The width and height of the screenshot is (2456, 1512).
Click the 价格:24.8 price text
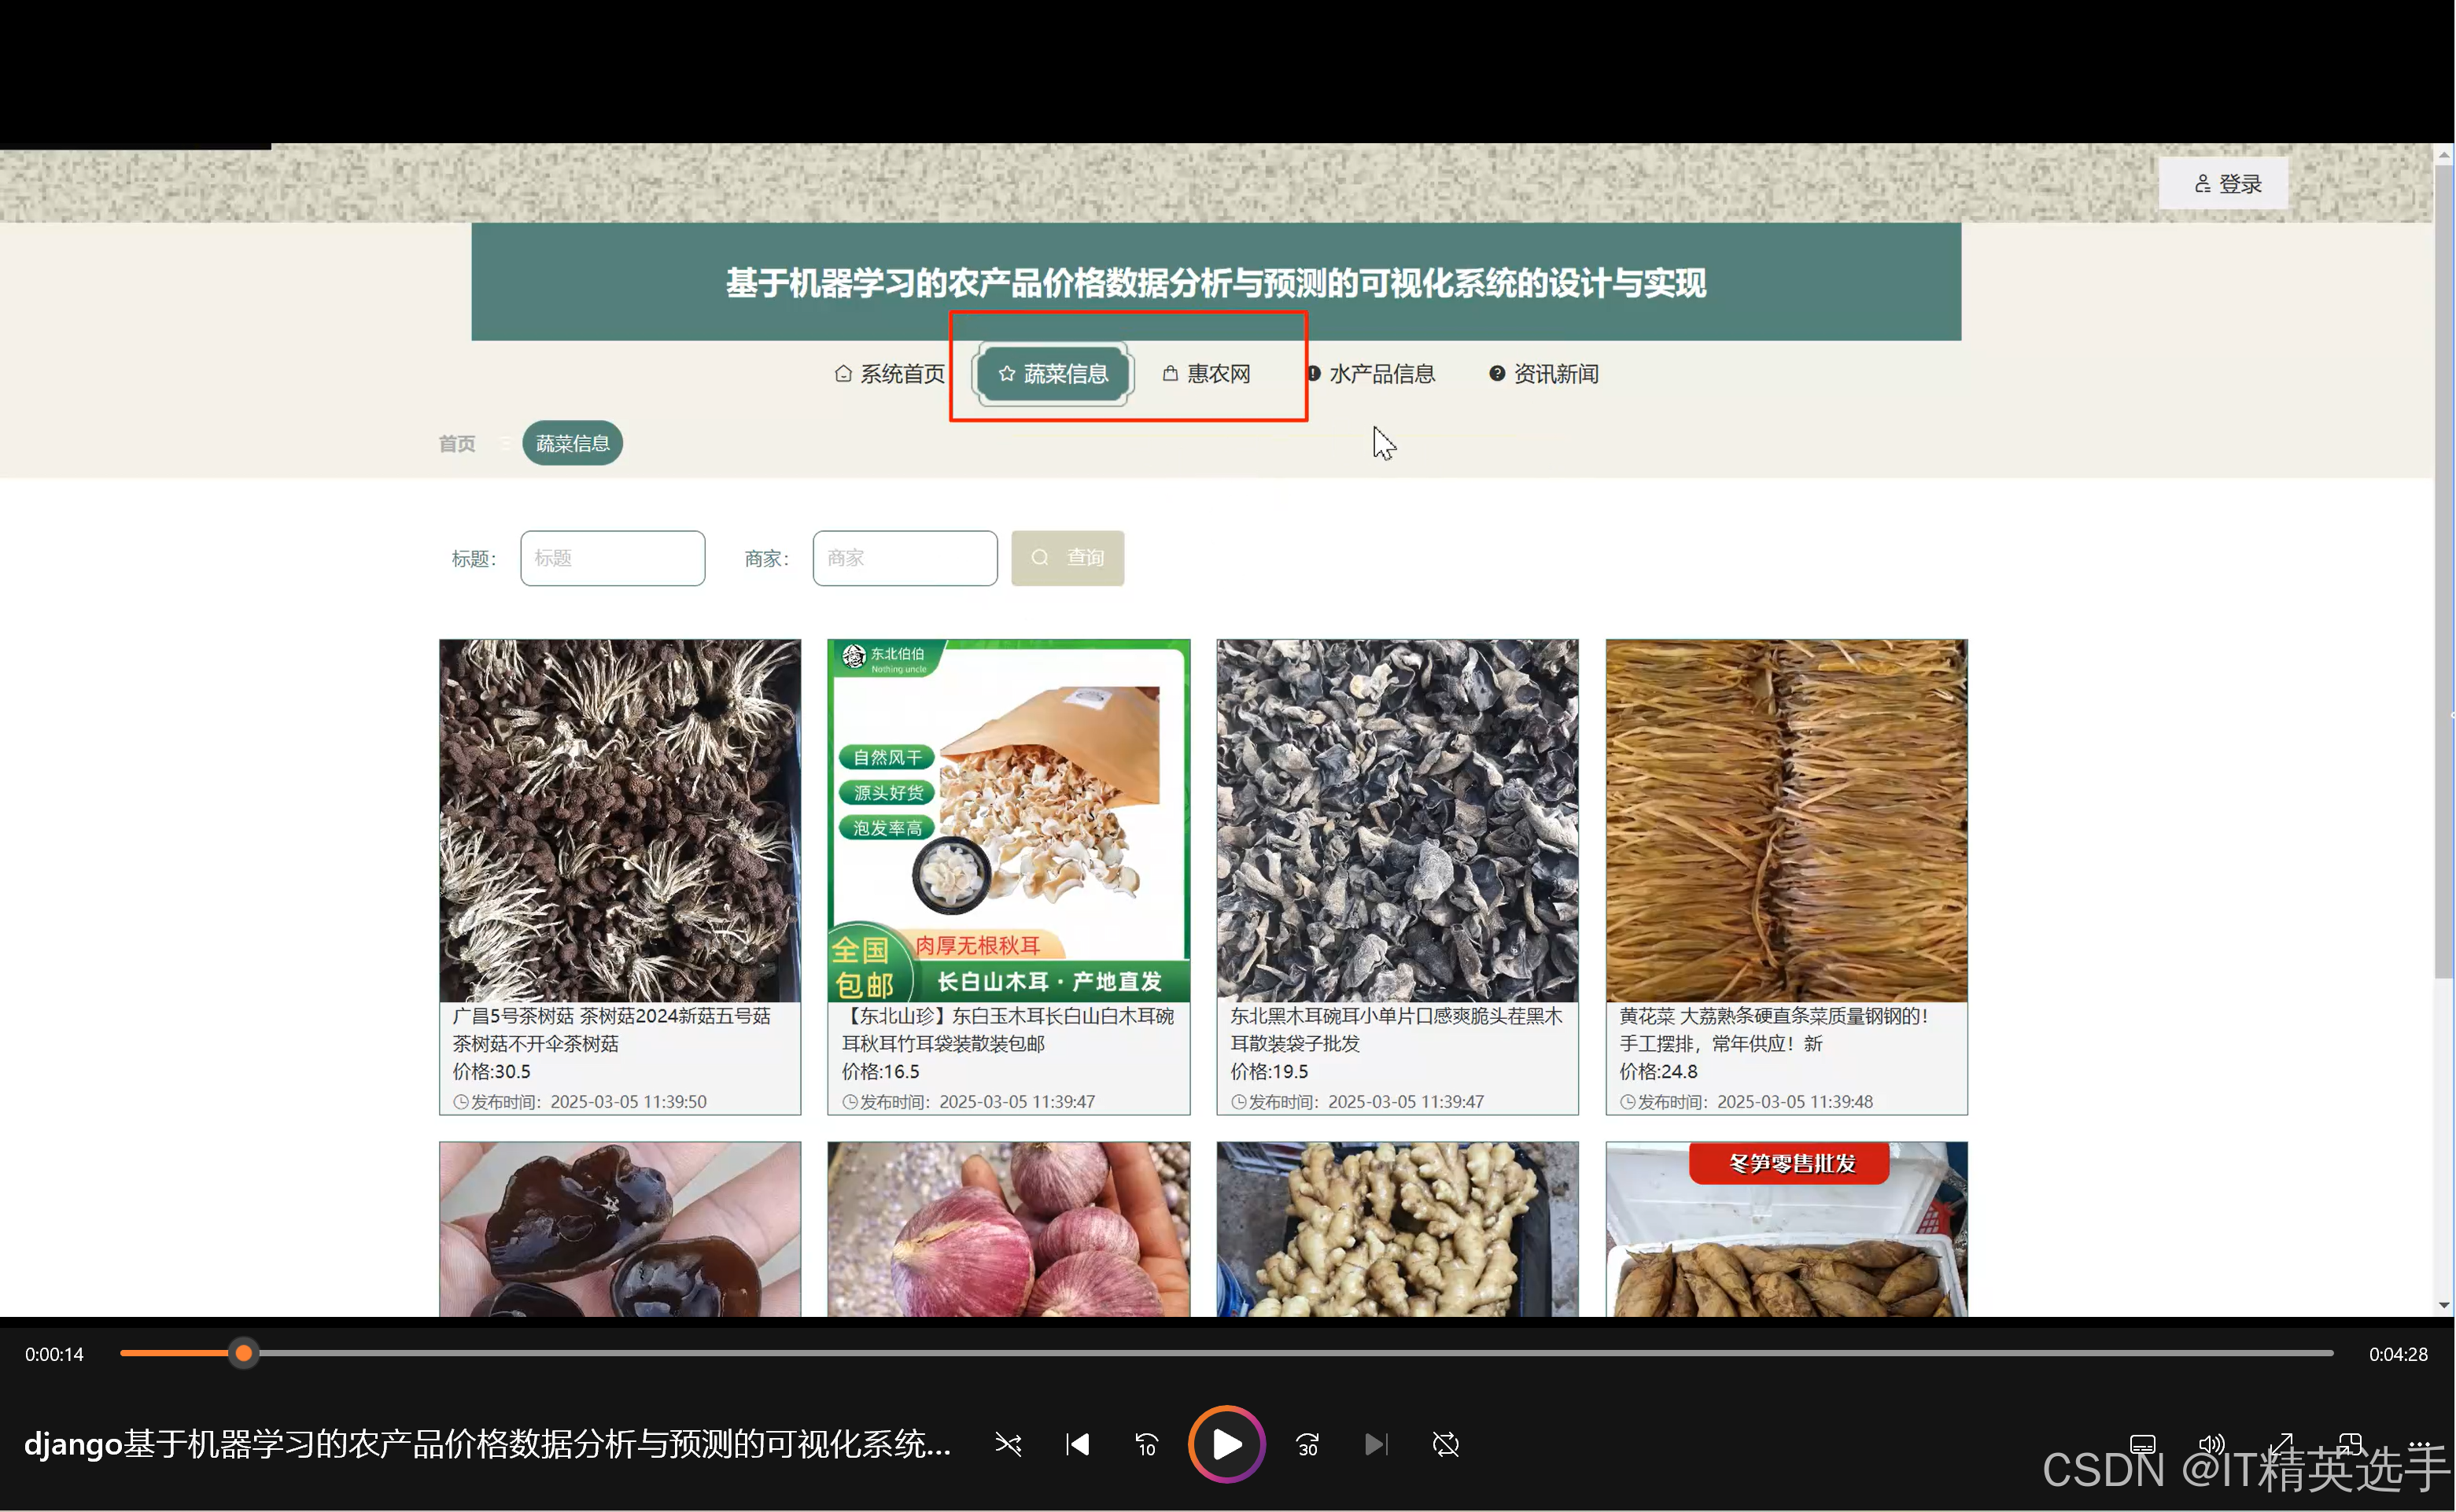click(1658, 1071)
